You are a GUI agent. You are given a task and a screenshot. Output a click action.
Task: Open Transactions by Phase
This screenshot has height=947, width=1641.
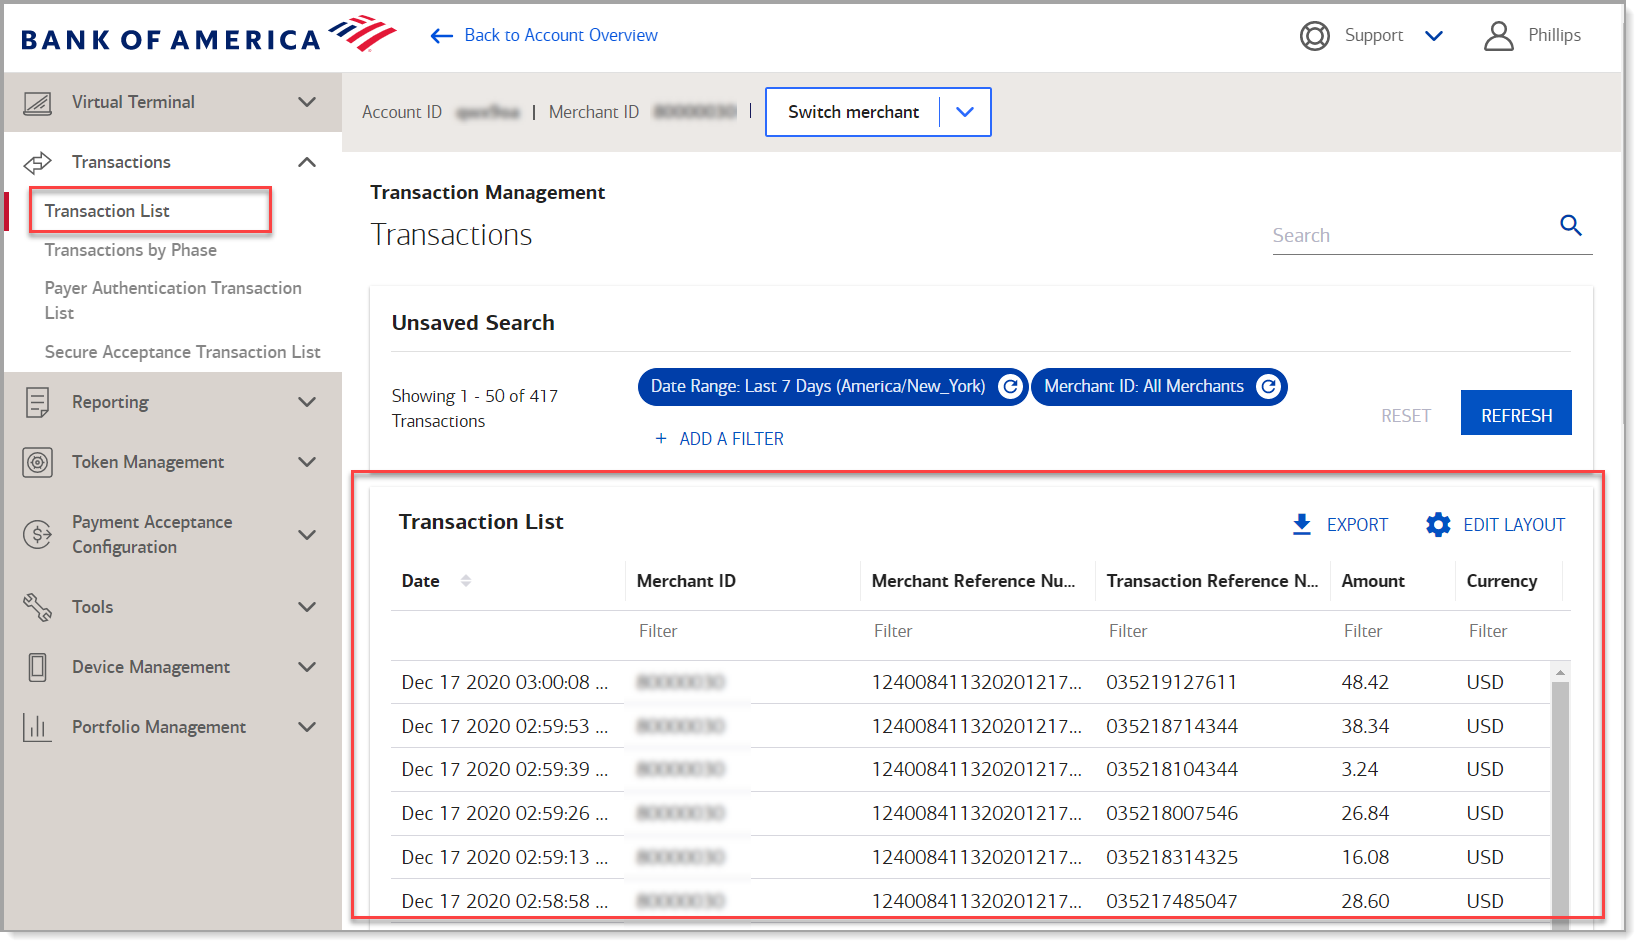coord(131,250)
